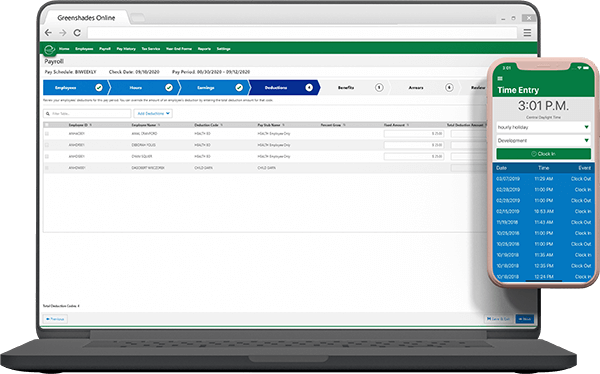Click the Greenshades logo in the green bar
The height and width of the screenshot is (374, 600).
(x=50, y=49)
